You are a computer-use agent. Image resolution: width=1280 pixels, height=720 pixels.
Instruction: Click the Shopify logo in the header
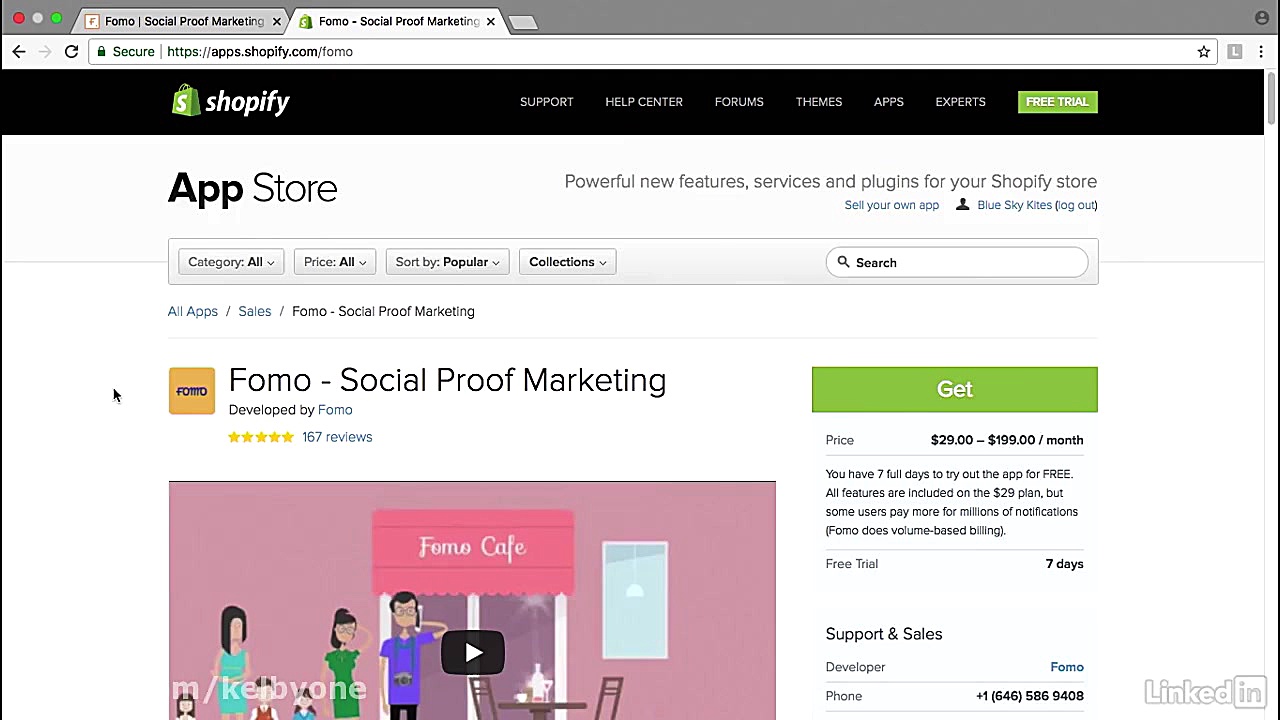pos(231,101)
